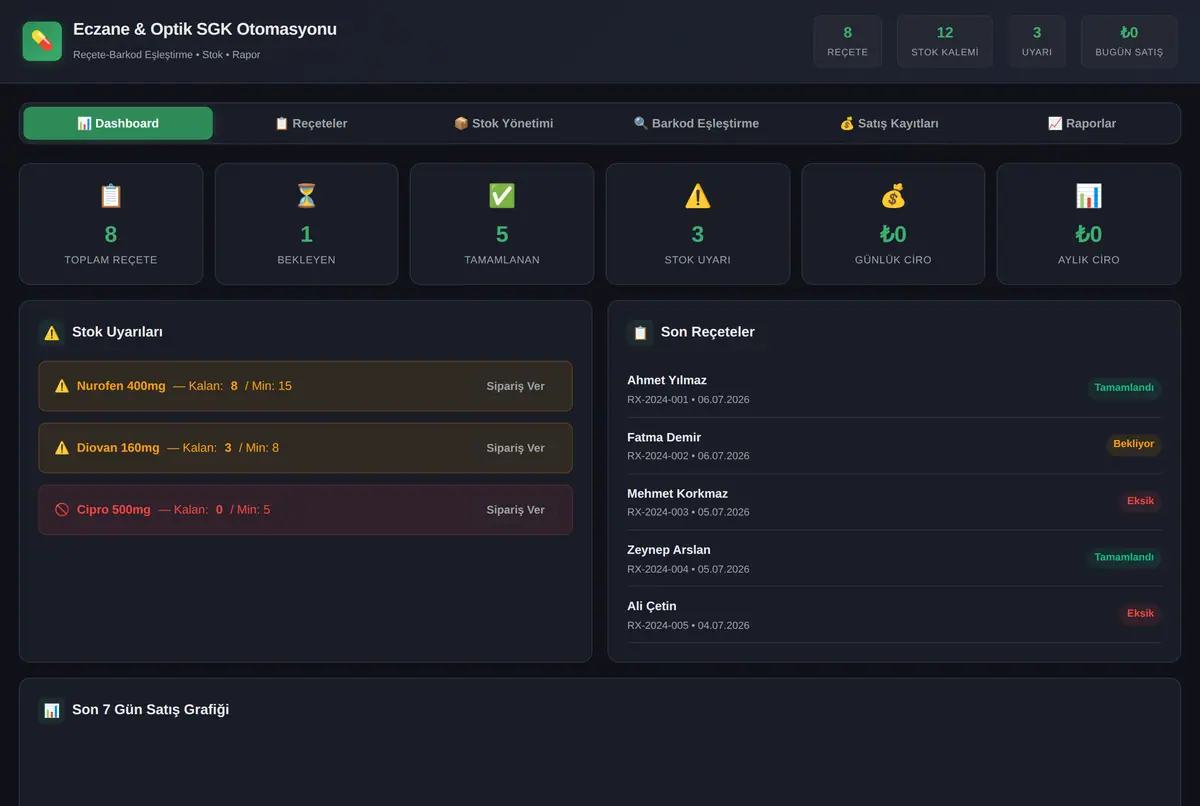Screen dimensions: 1200x806
Task: Open the Raporlar tab
Action: tap(1082, 123)
